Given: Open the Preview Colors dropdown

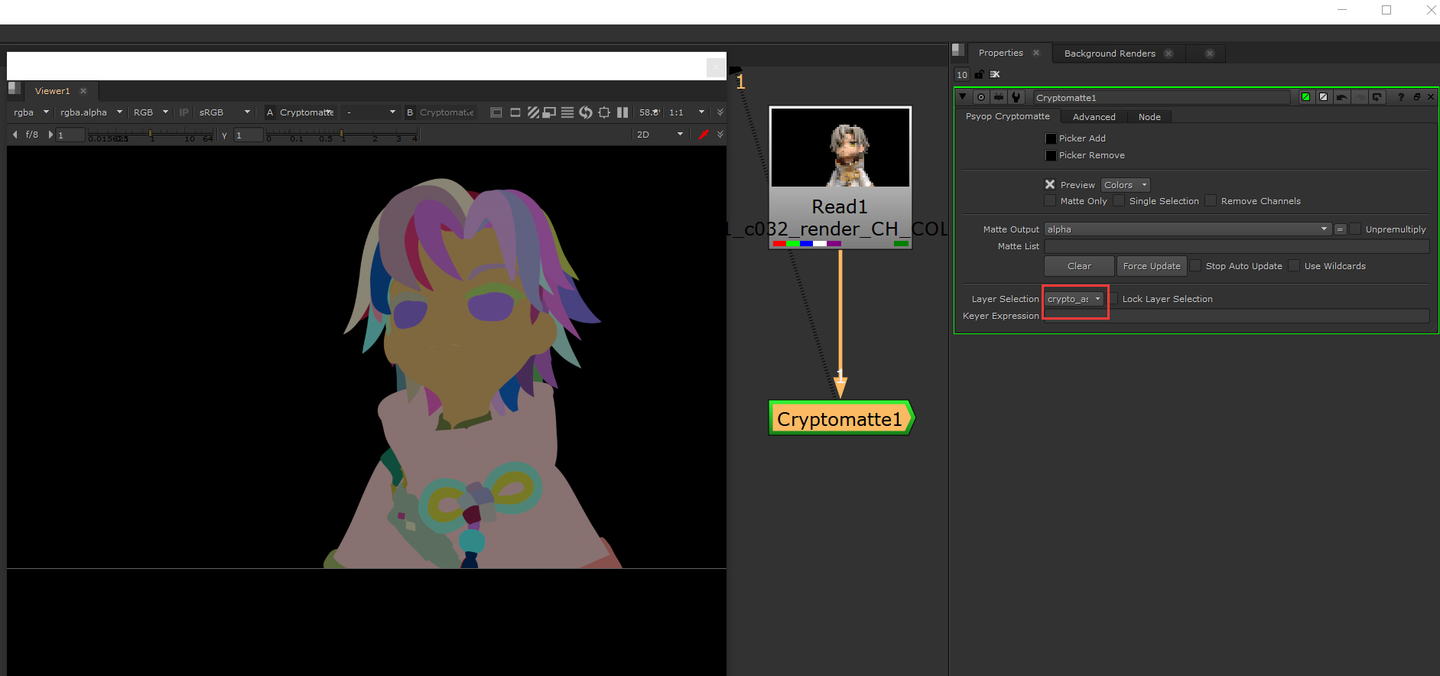Looking at the screenshot, I should [1125, 184].
